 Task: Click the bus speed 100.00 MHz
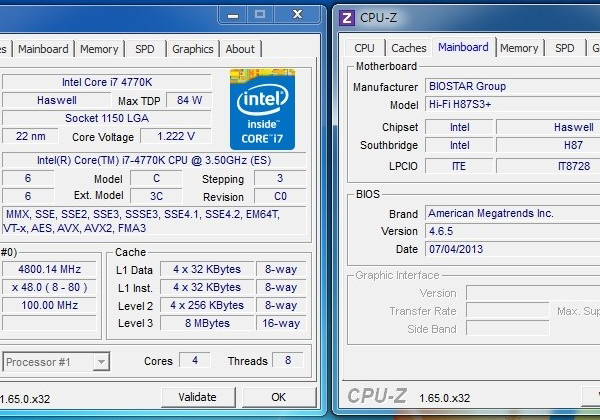(x=49, y=305)
